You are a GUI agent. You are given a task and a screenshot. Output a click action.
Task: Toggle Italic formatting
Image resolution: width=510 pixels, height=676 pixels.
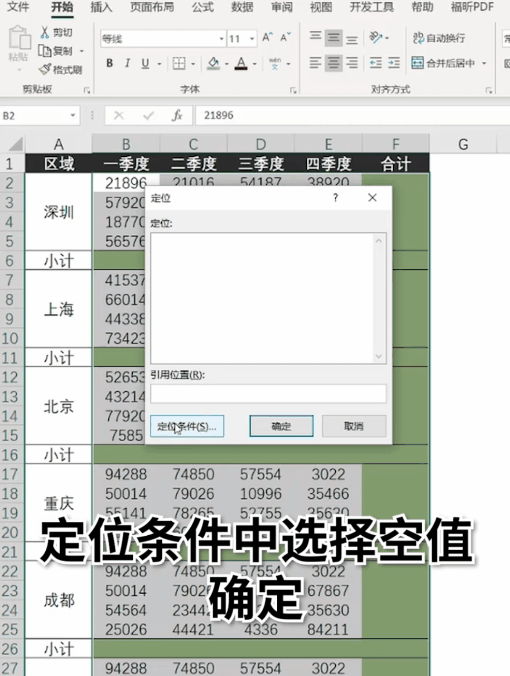127,63
